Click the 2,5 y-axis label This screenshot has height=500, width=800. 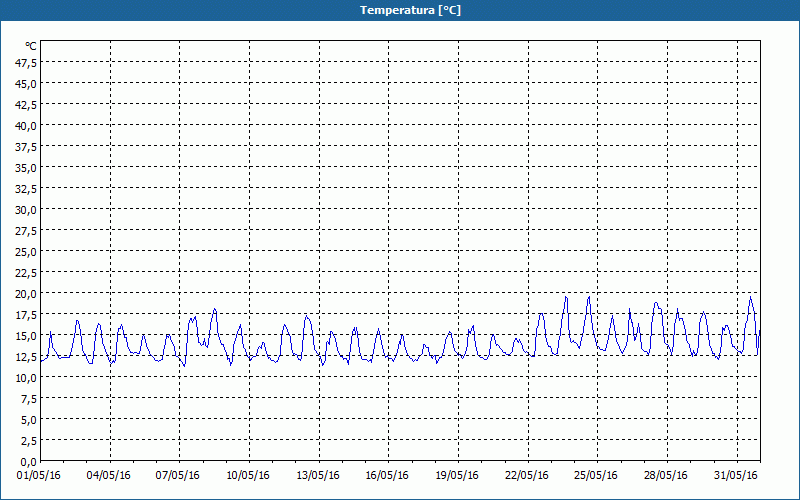[x=29, y=441]
